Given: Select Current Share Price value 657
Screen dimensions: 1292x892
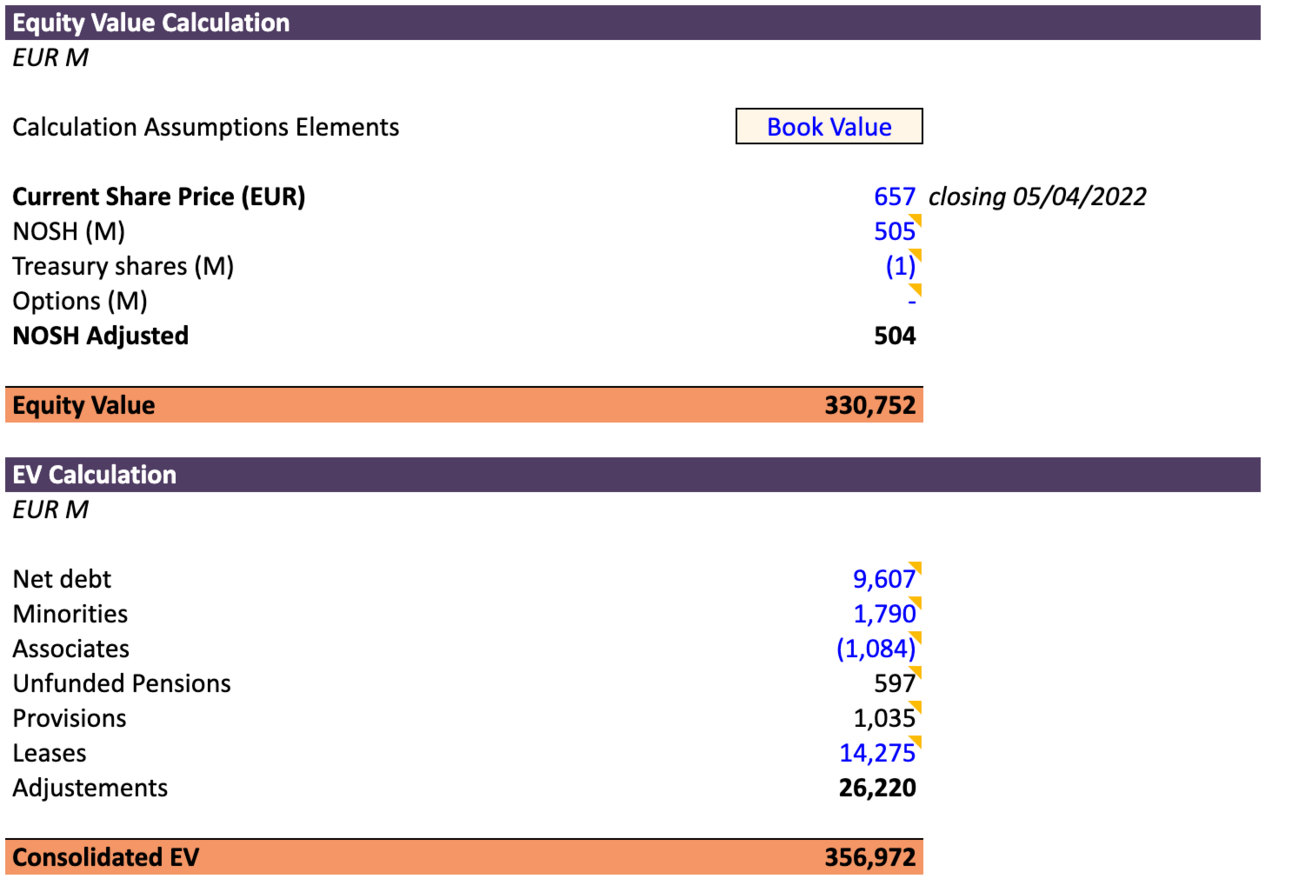Looking at the screenshot, I should coord(895,196).
